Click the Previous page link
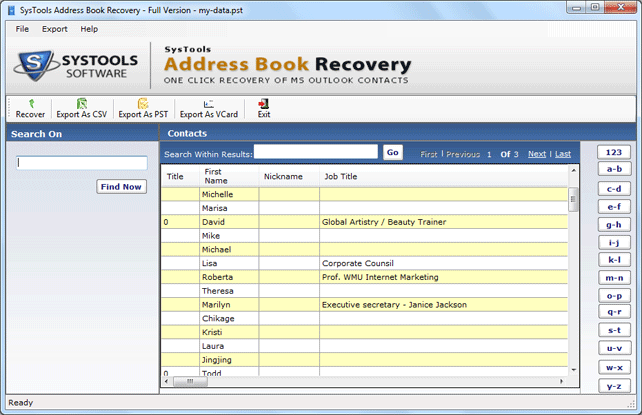Image resolution: width=642 pixels, height=415 pixels. coord(463,154)
